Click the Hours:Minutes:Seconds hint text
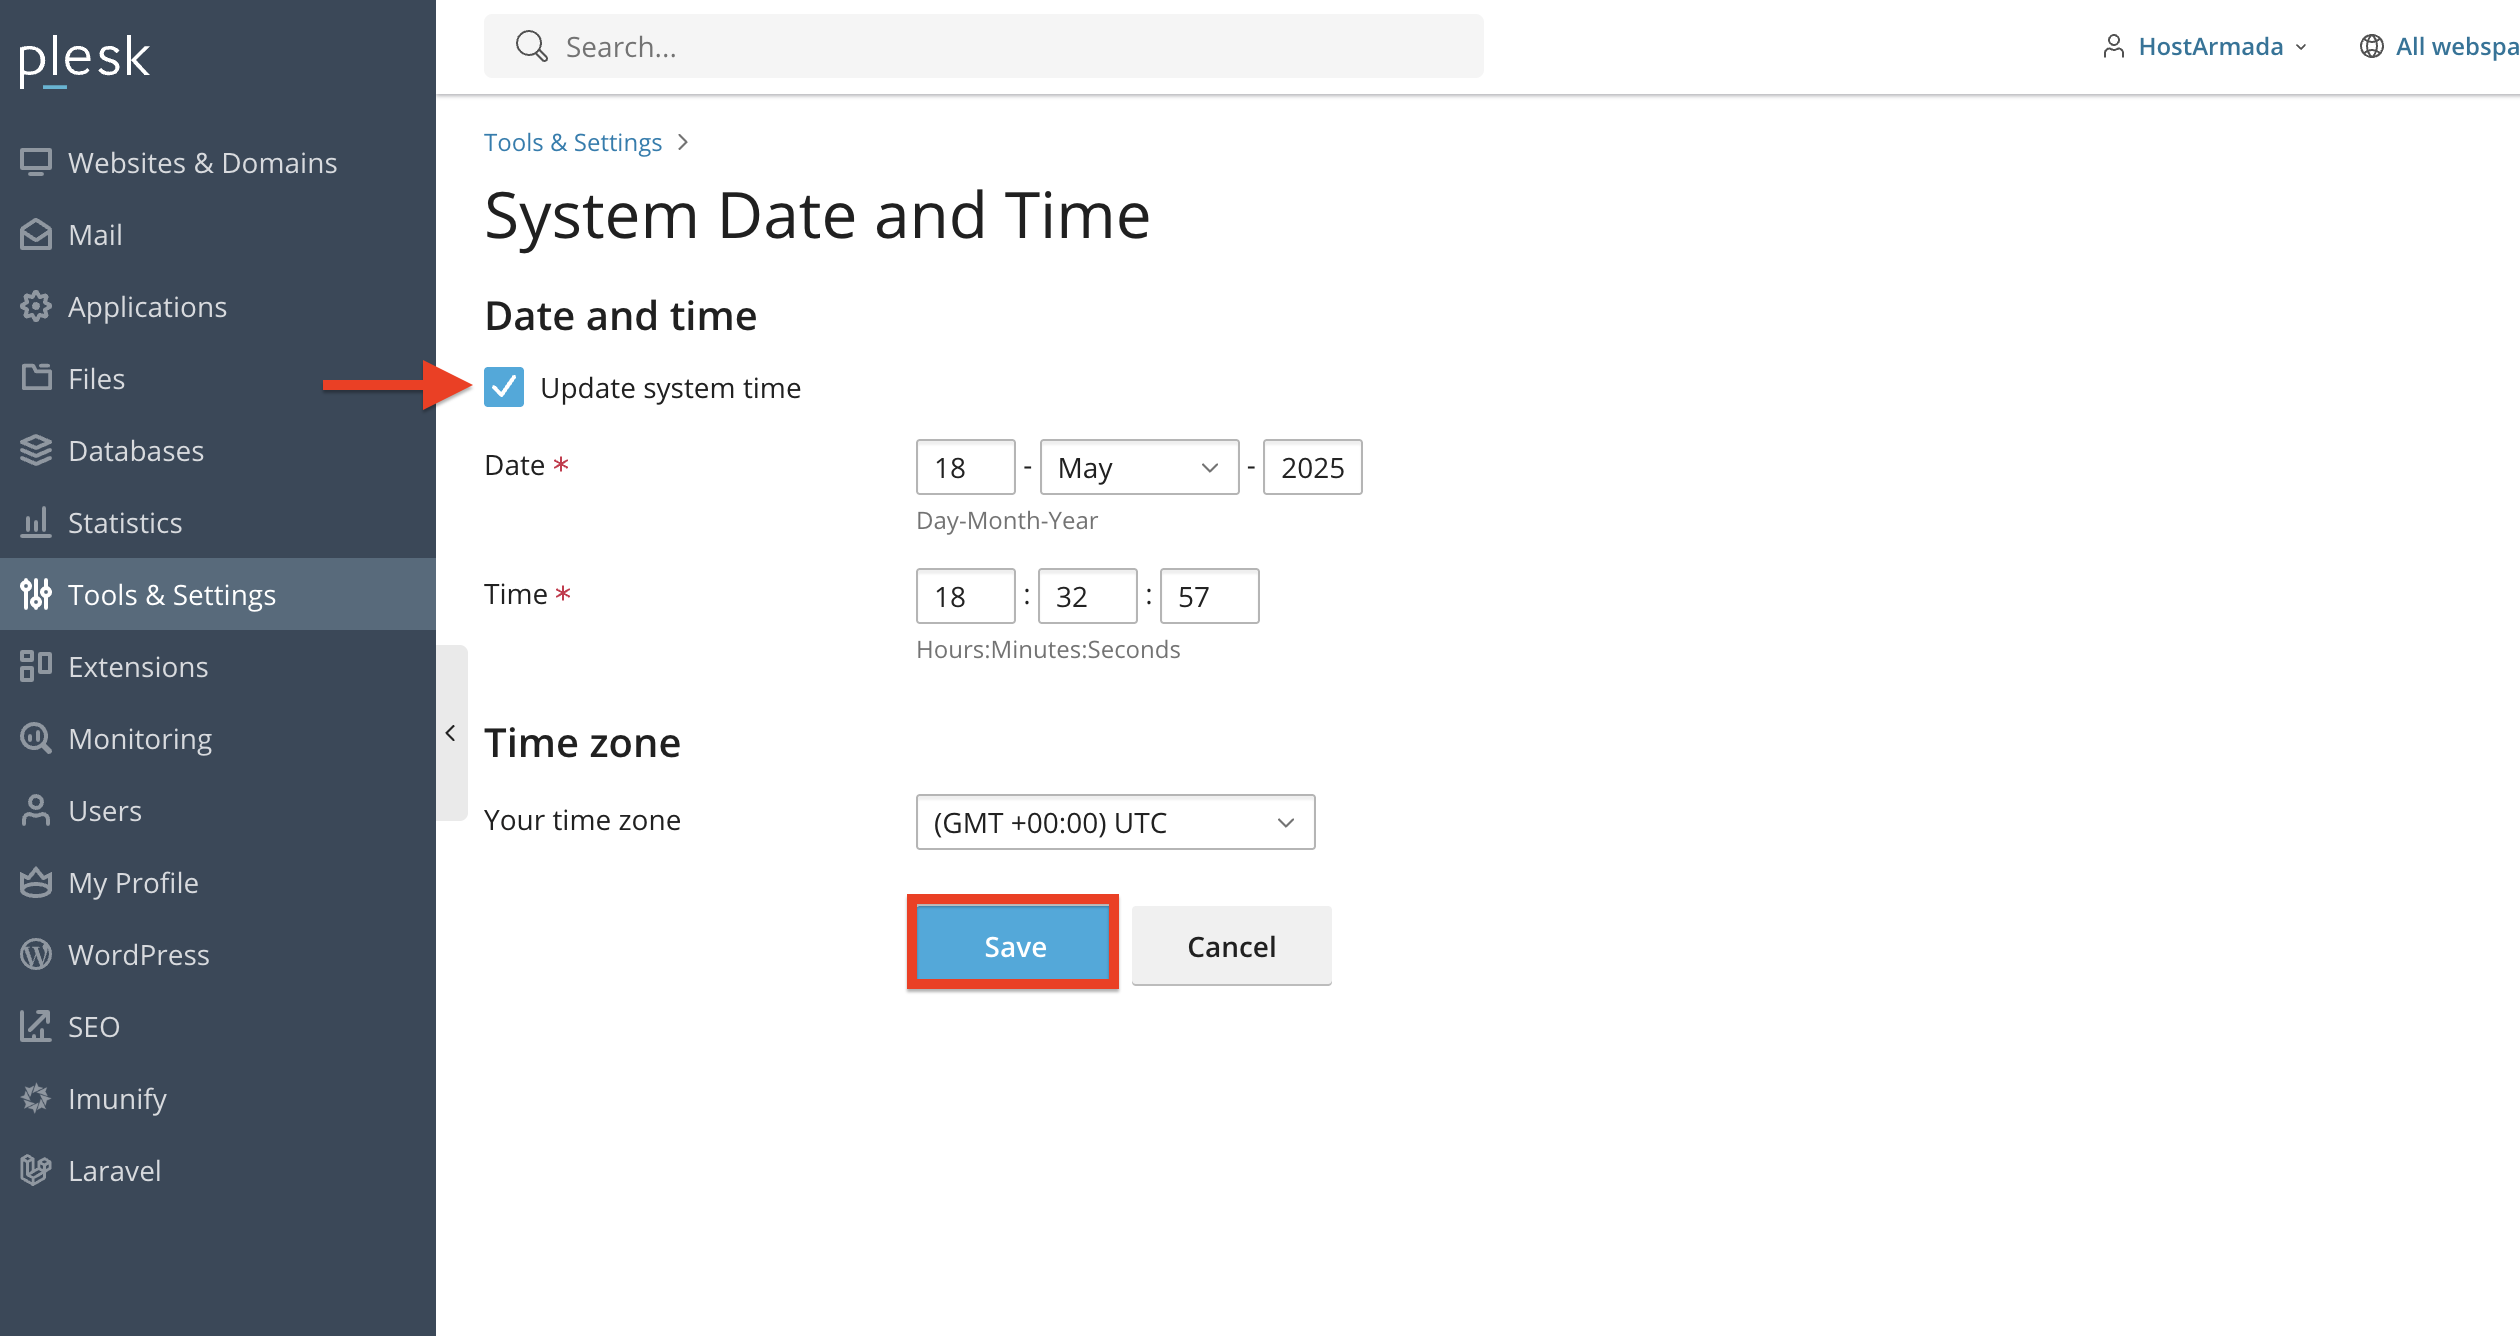Screen dimensions: 2520x1336 pos(1048,649)
